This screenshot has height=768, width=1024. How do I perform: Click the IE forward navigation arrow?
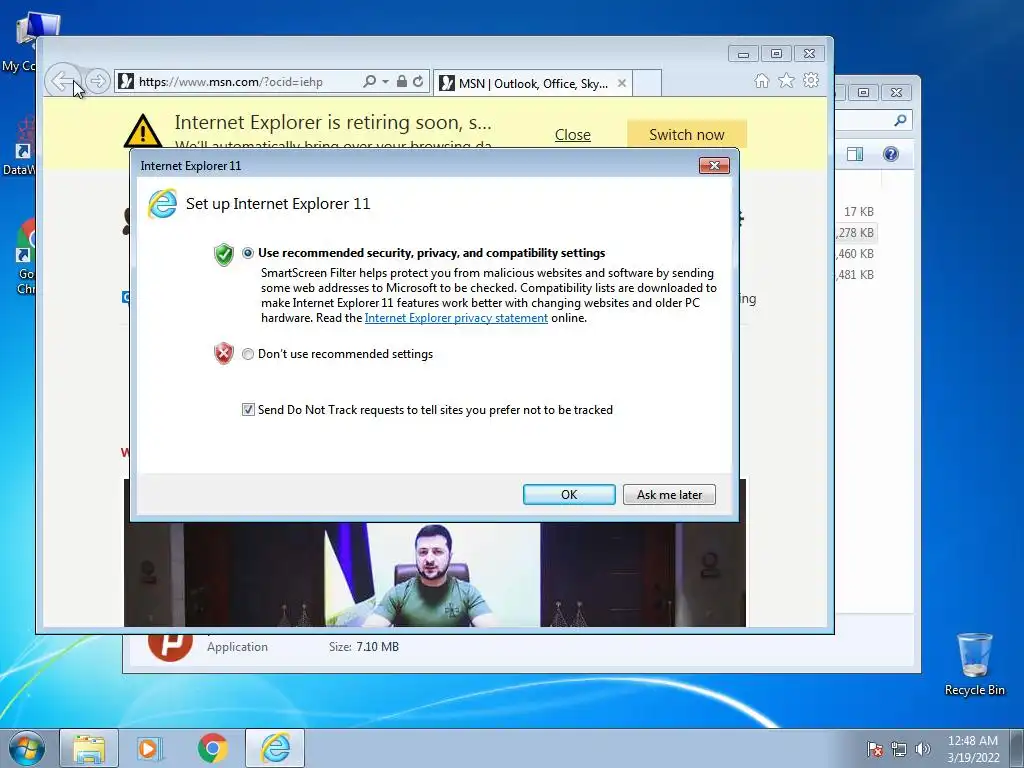(x=97, y=82)
